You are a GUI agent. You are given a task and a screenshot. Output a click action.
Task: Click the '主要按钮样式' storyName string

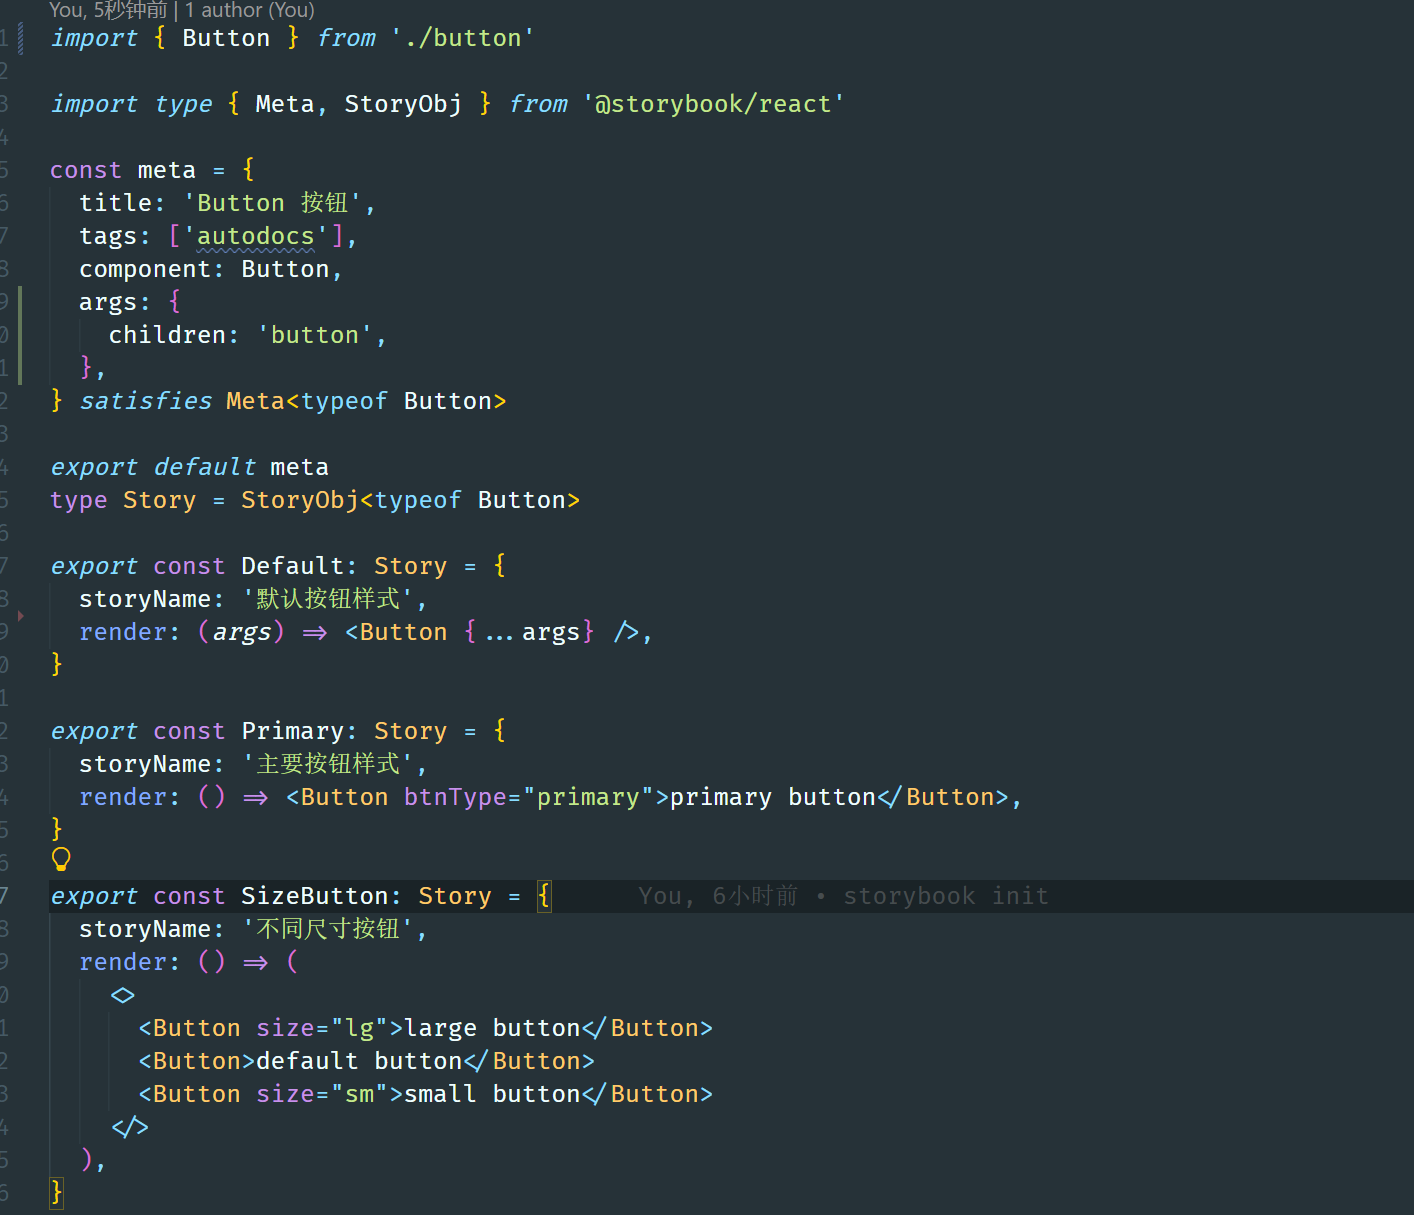pos(328,764)
